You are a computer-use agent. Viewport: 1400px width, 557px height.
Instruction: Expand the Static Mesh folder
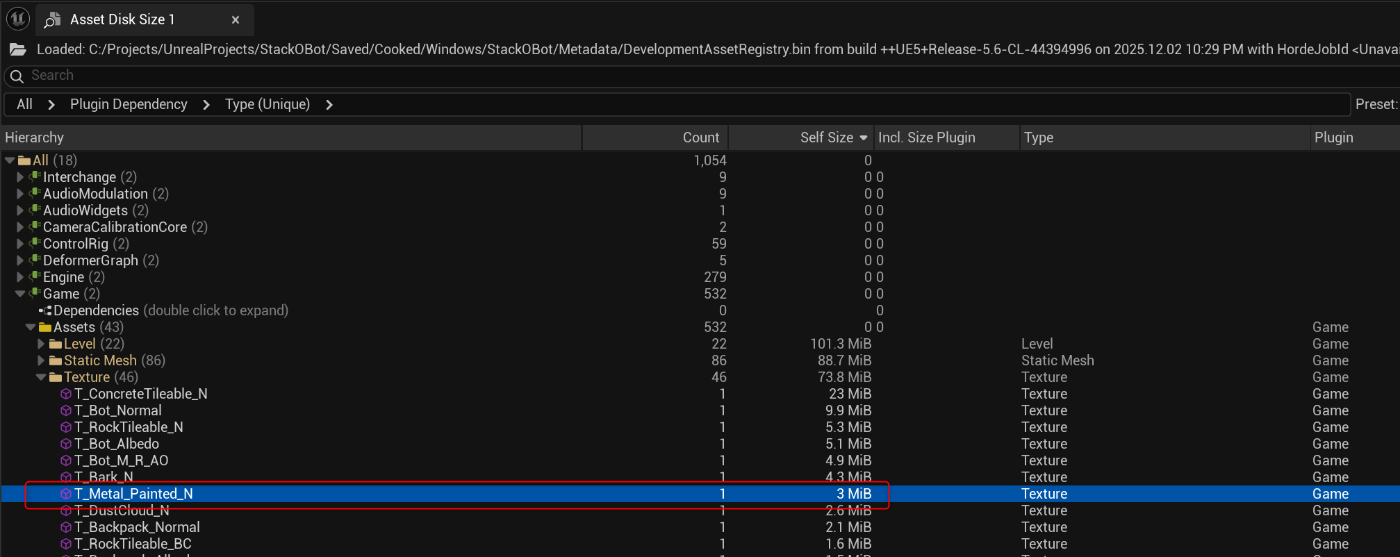[x=42, y=361]
